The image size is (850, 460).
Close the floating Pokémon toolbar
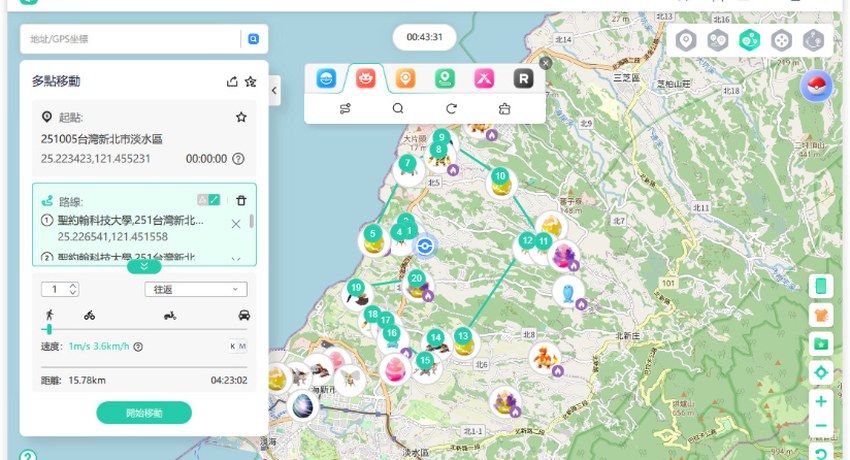546,63
